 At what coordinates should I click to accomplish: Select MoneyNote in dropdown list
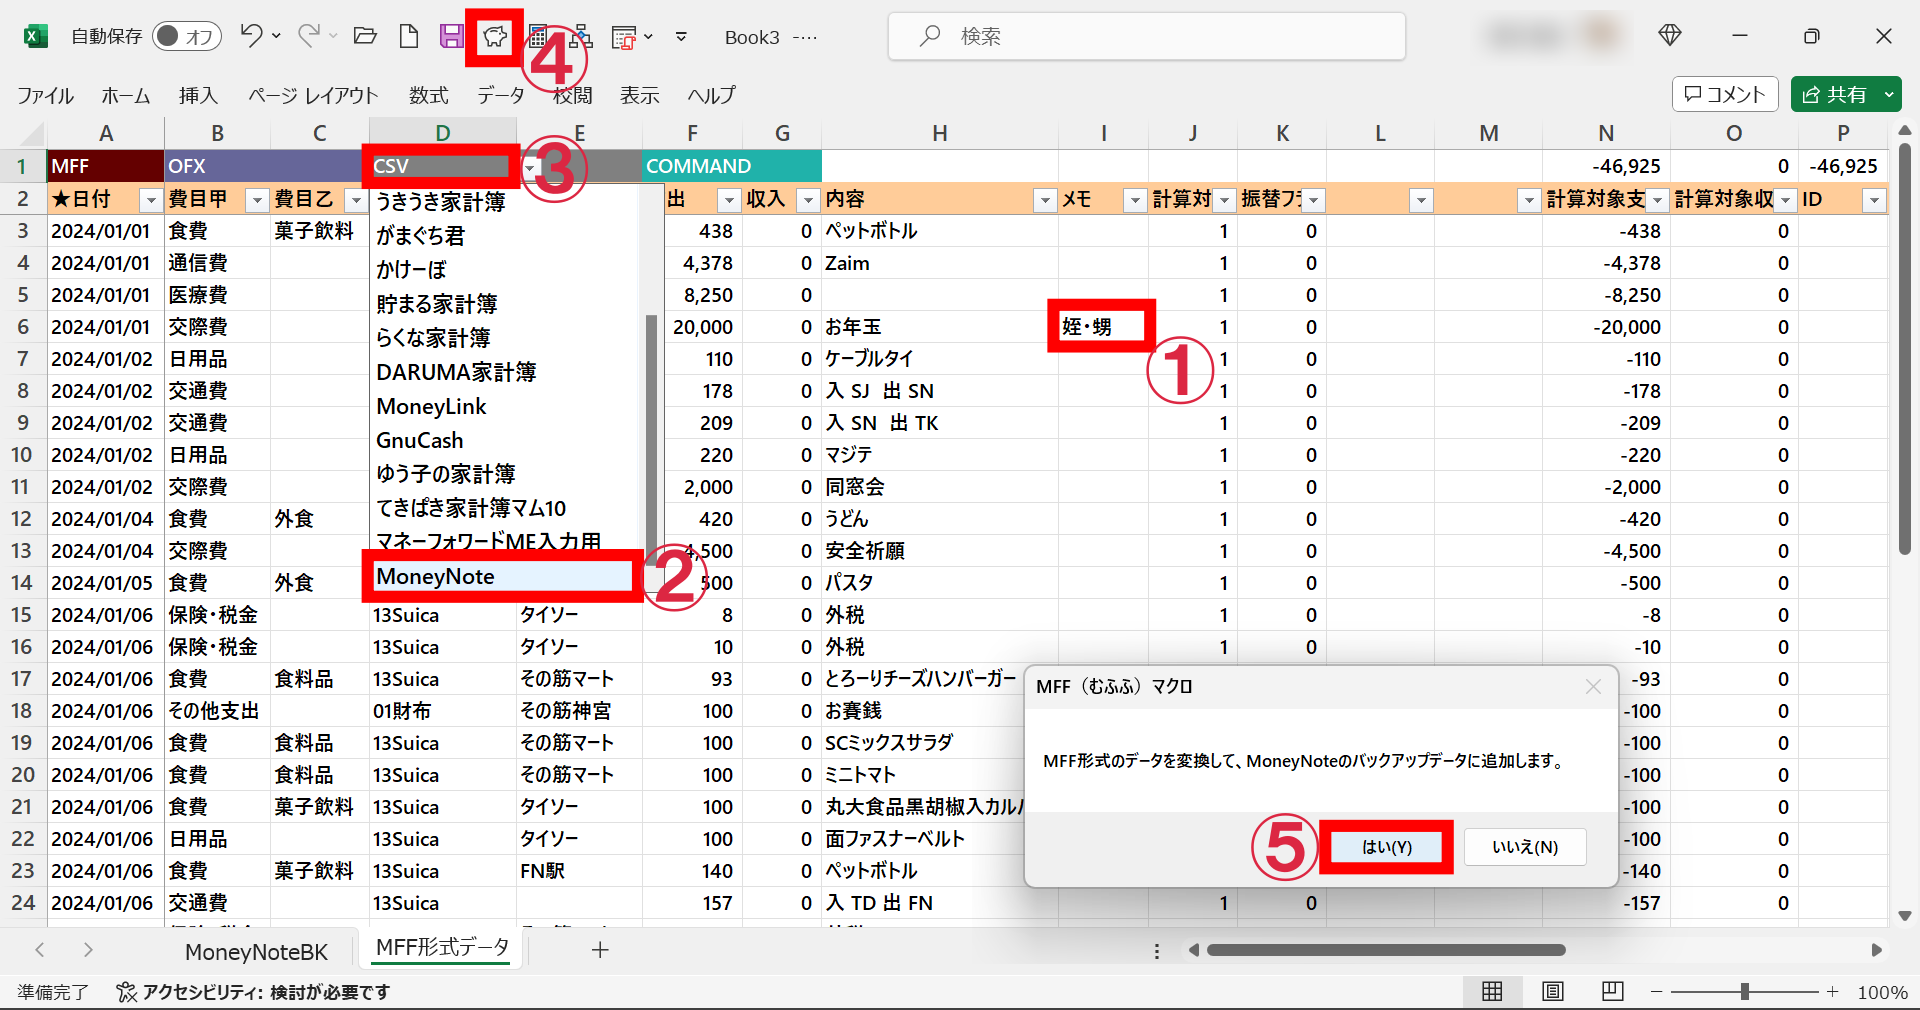502,576
